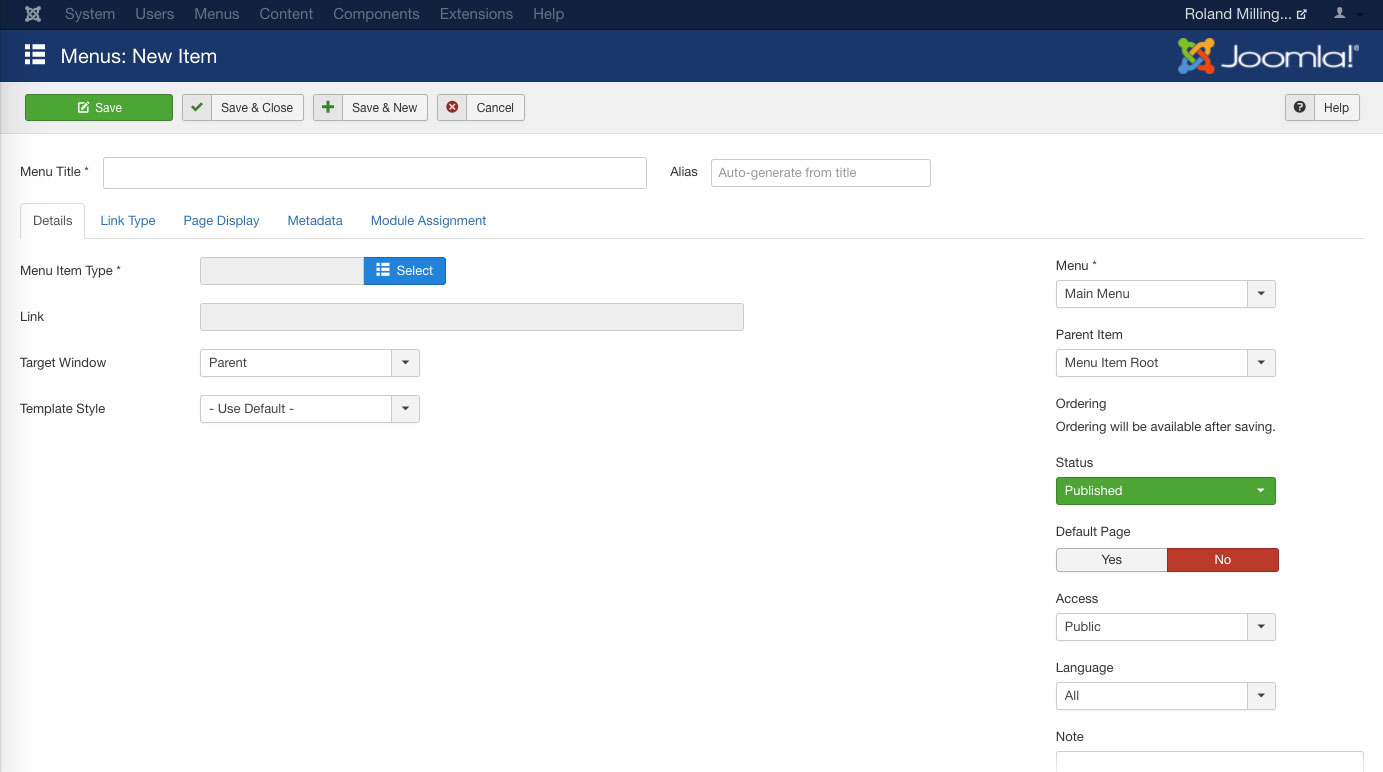Open the Help menu in top bar
Screen dimensions: 1383x772
click(548, 14)
